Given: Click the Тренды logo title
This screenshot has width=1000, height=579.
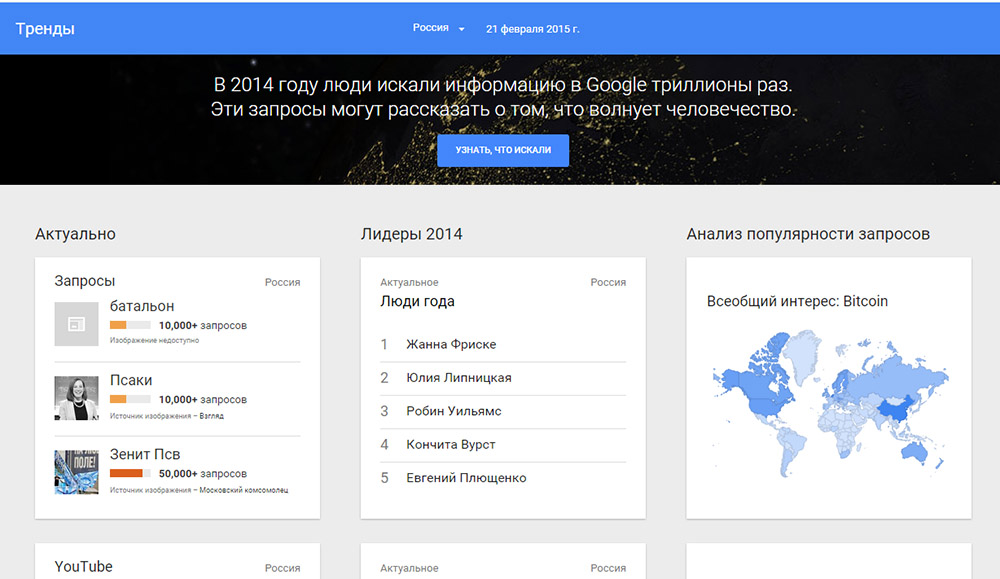Looking at the screenshot, I should pyautogui.click(x=45, y=29).
